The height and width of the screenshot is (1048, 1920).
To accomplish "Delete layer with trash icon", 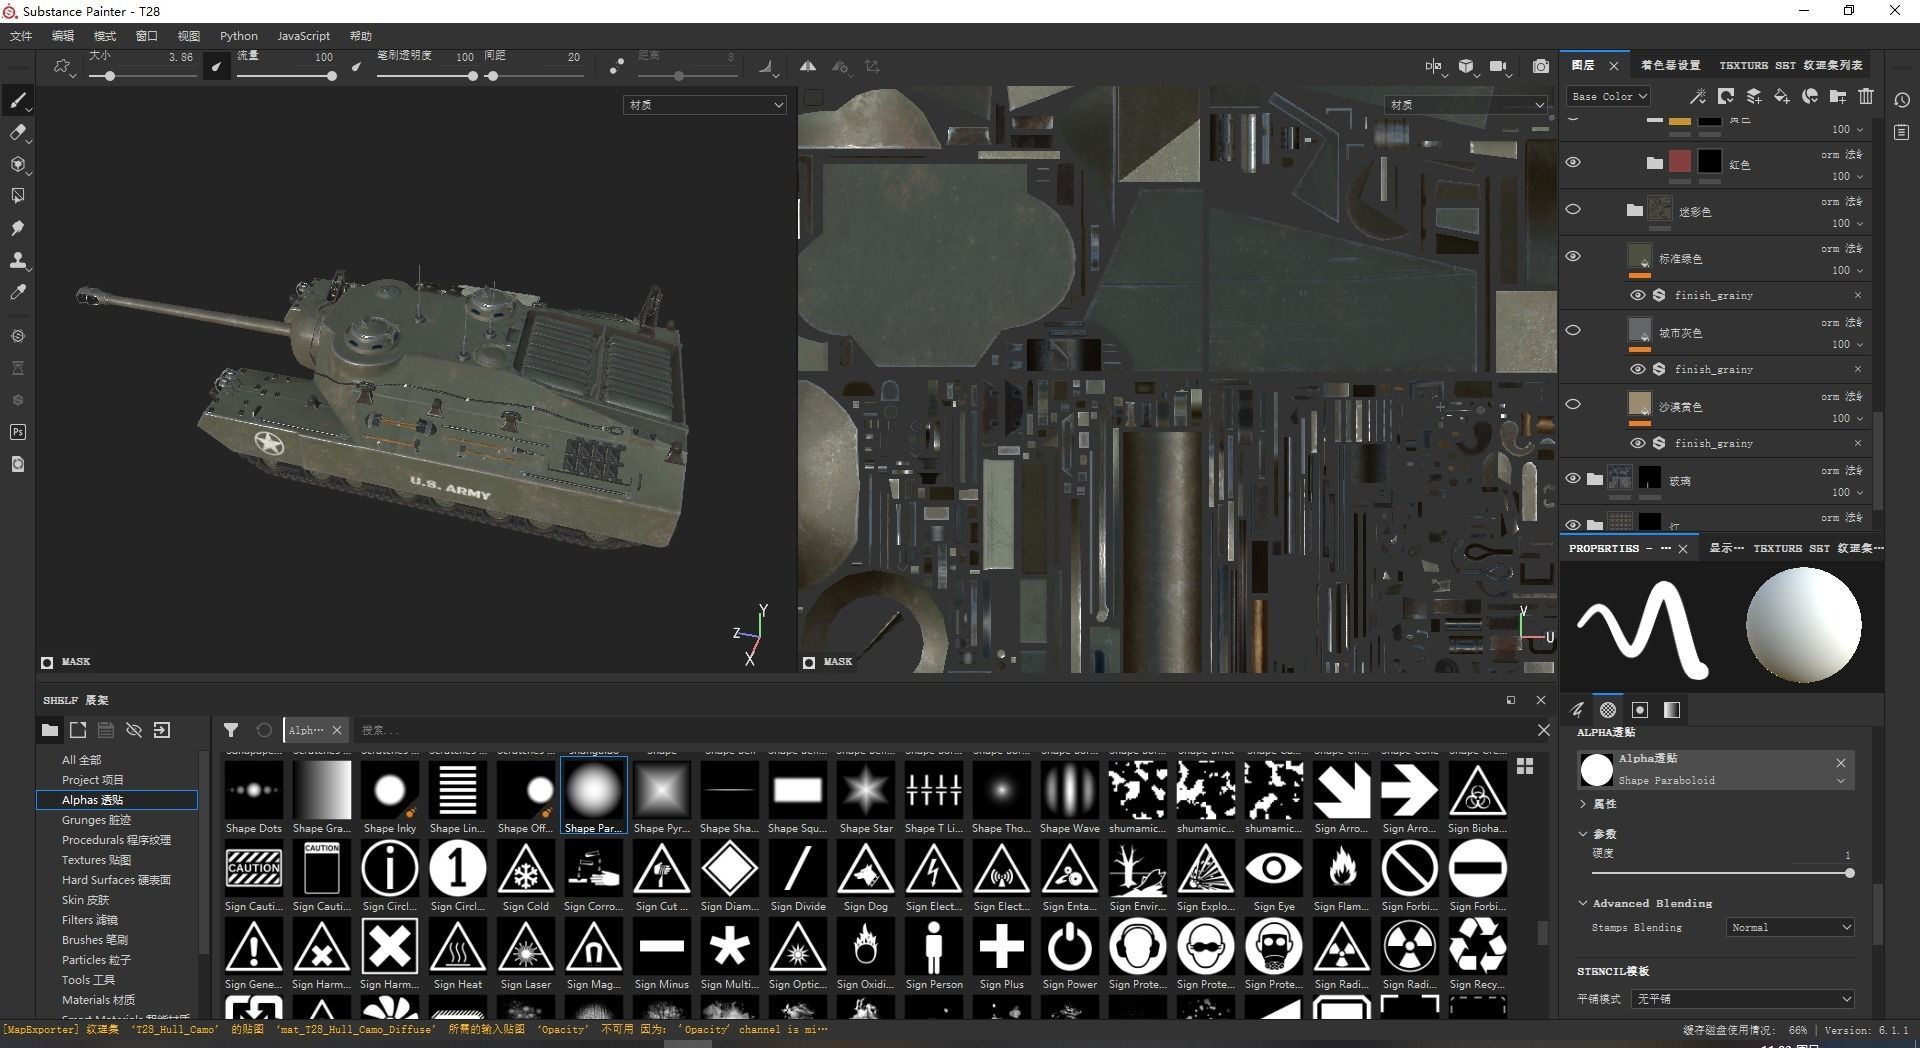I will [x=1865, y=96].
